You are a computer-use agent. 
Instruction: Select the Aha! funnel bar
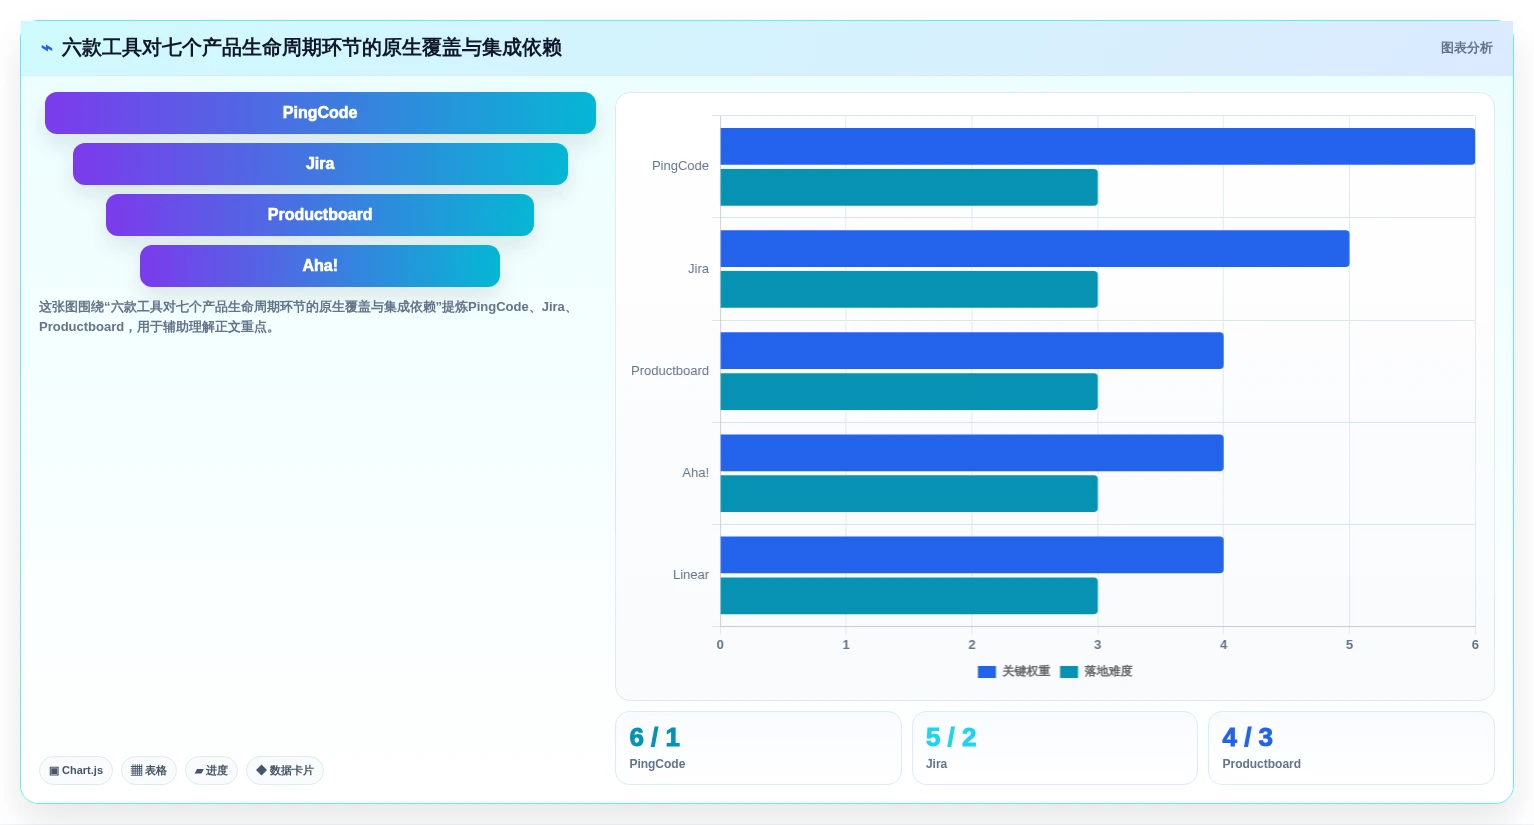pyautogui.click(x=320, y=266)
